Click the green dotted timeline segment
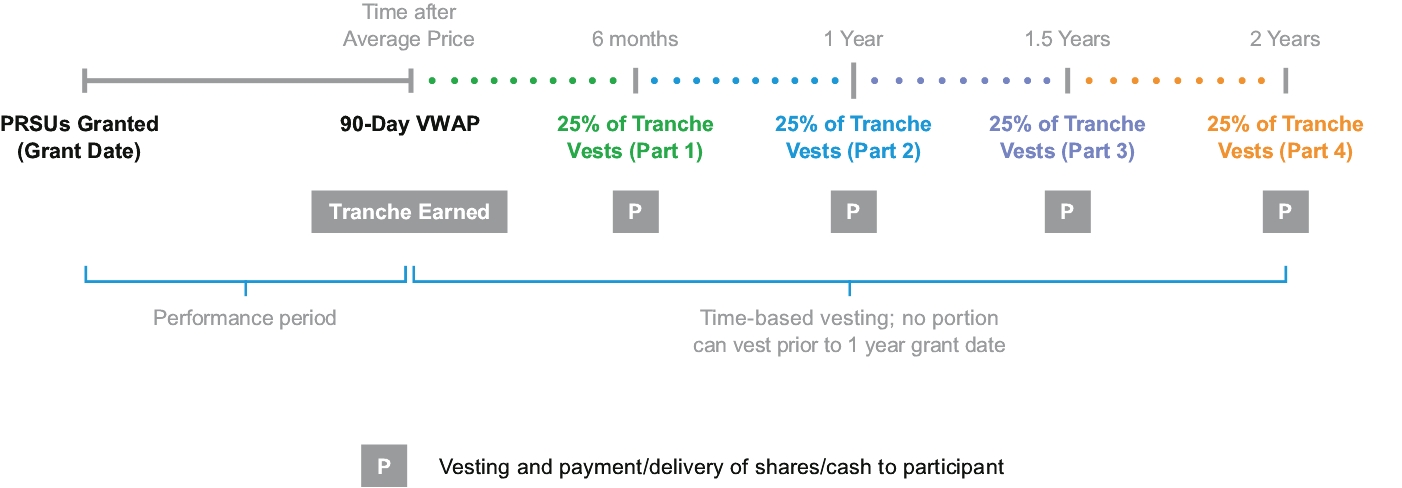The width and height of the screenshot is (1402, 488). pos(522,80)
